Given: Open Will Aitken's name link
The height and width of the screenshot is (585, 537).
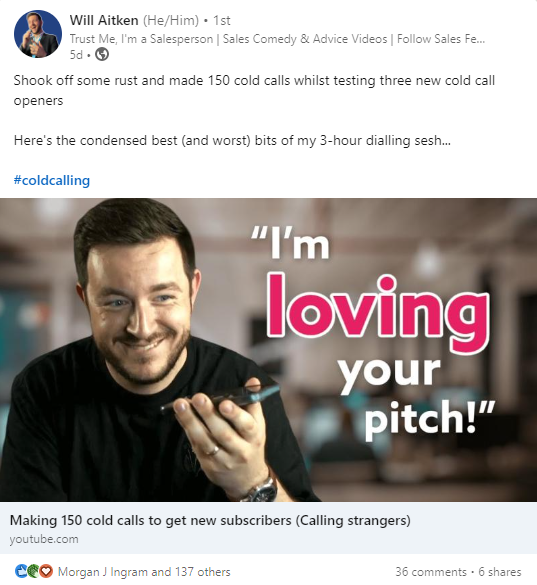Looking at the screenshot, I should tap(104, 20).
